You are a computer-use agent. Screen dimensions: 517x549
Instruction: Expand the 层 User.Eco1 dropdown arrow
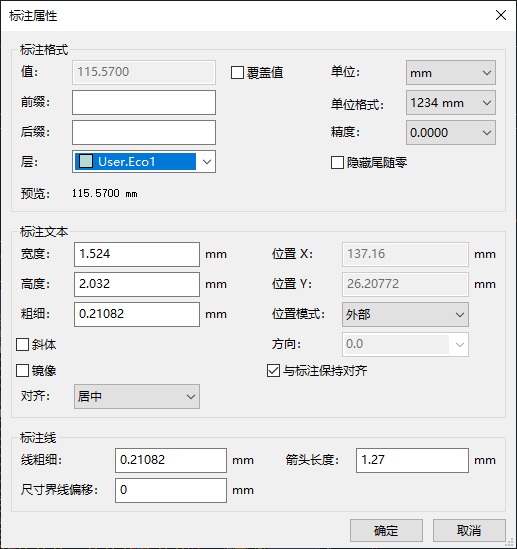point(207,162)
